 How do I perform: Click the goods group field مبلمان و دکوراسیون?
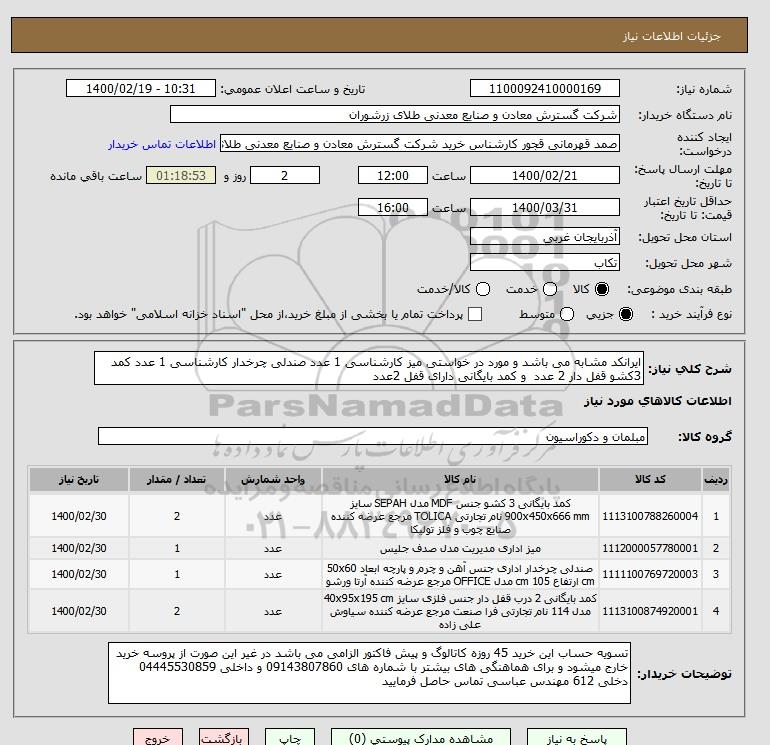373,436
